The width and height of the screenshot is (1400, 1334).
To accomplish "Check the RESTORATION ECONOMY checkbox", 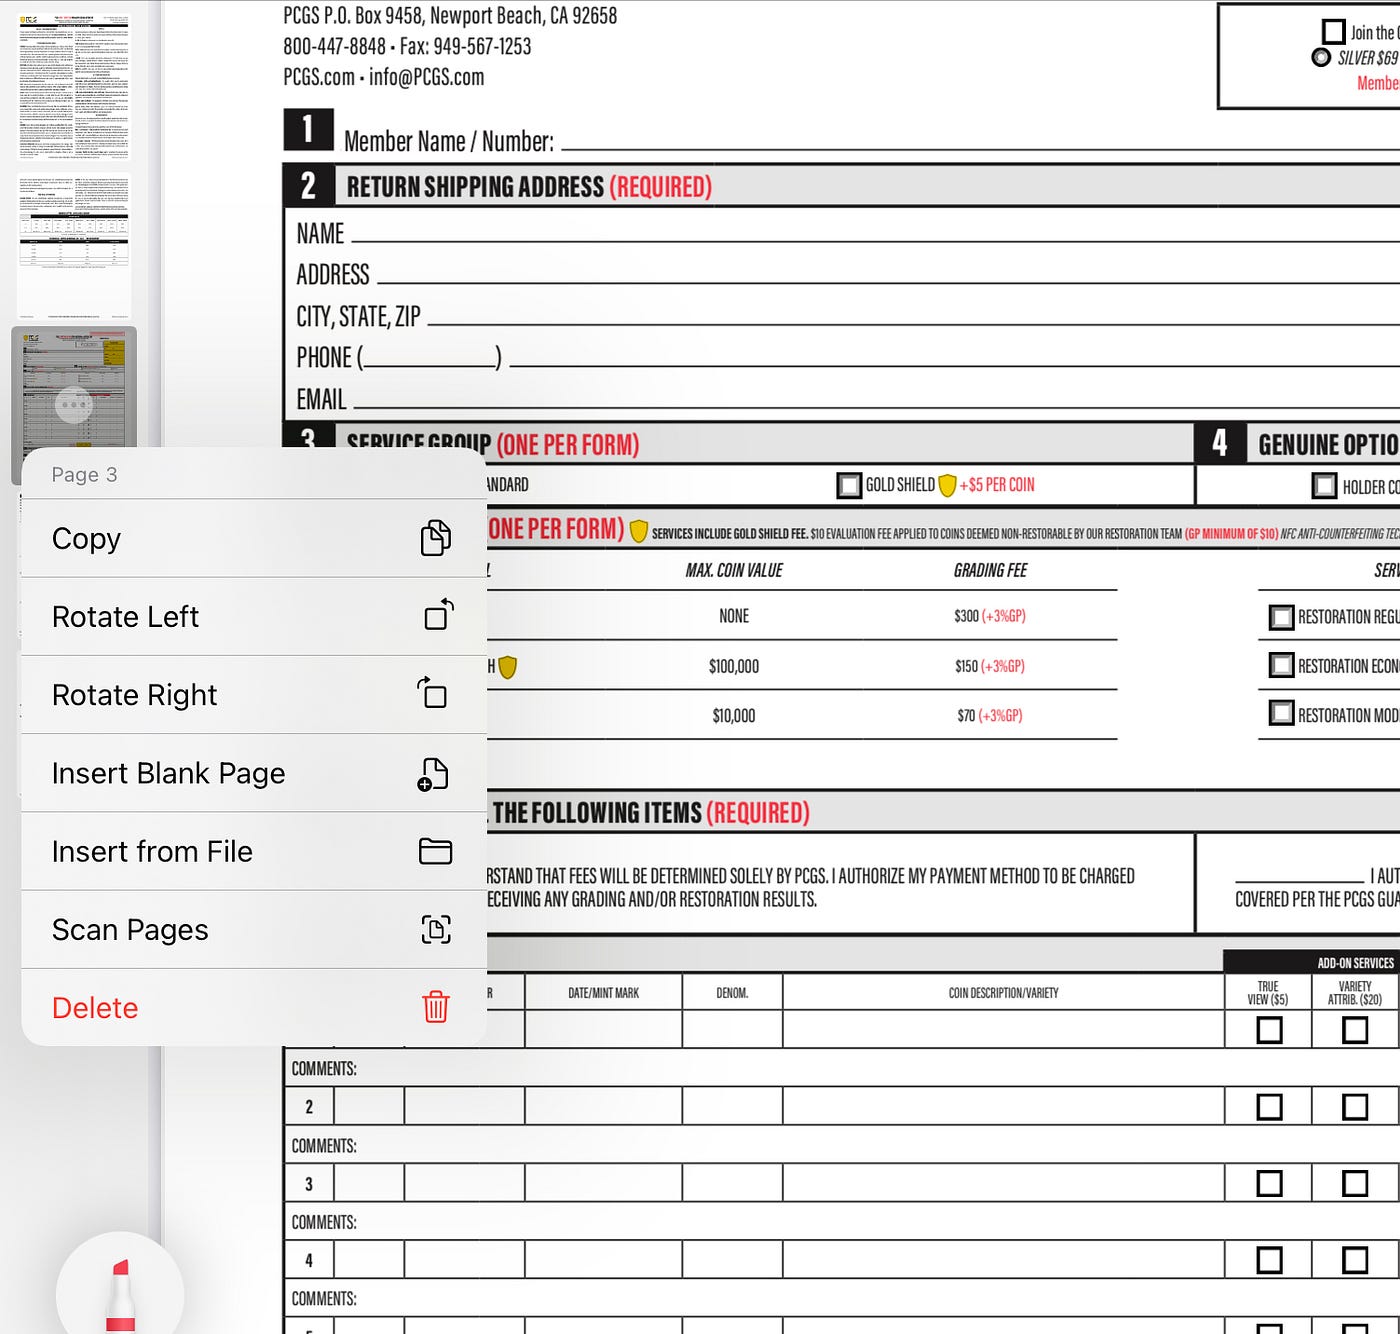I will [x=1281, y=665].
